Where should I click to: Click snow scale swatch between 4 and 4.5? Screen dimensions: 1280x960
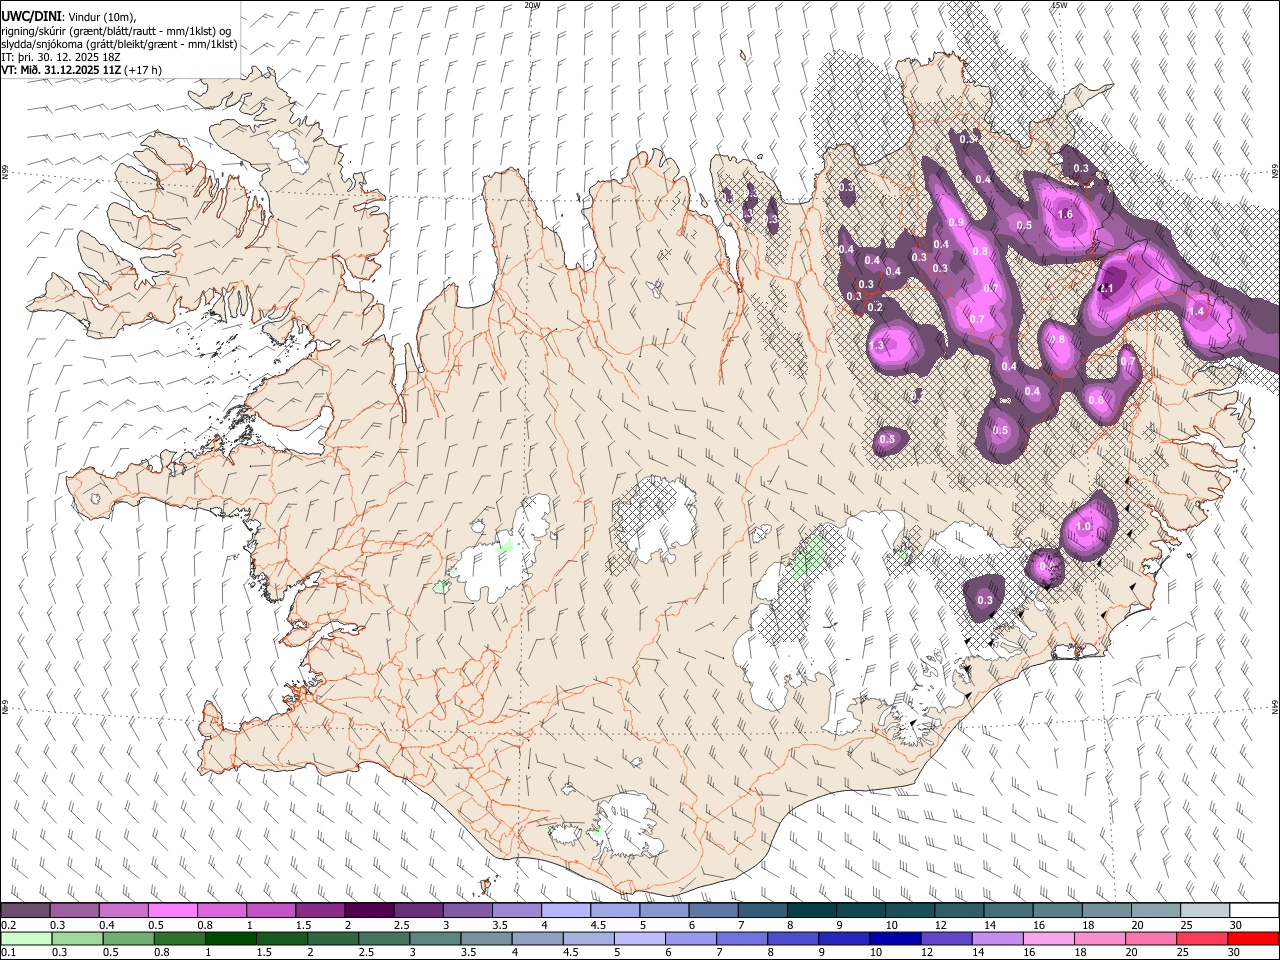pyautogui.click(x=565, y=911)
